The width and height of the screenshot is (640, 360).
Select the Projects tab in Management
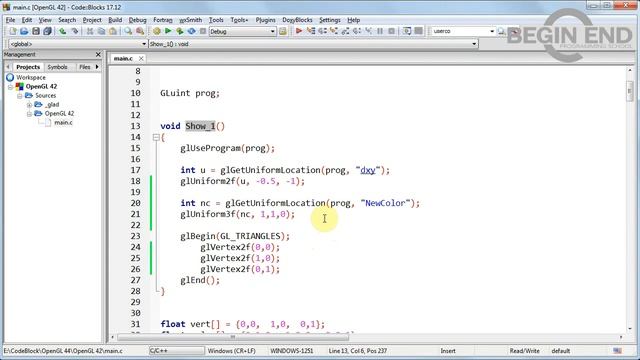pos(28,67)
